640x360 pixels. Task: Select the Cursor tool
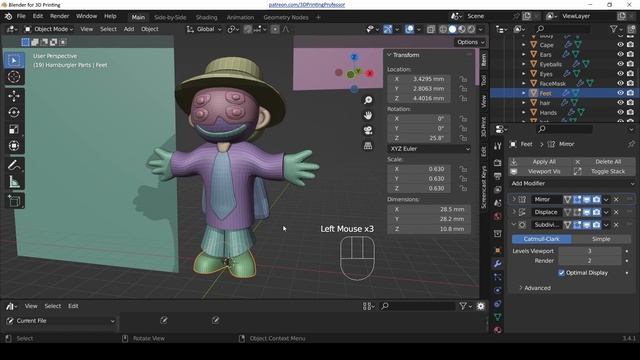[14, 76]
